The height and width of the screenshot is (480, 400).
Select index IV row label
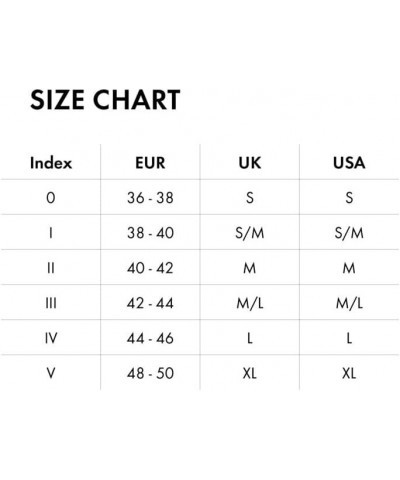coord(51,338)
